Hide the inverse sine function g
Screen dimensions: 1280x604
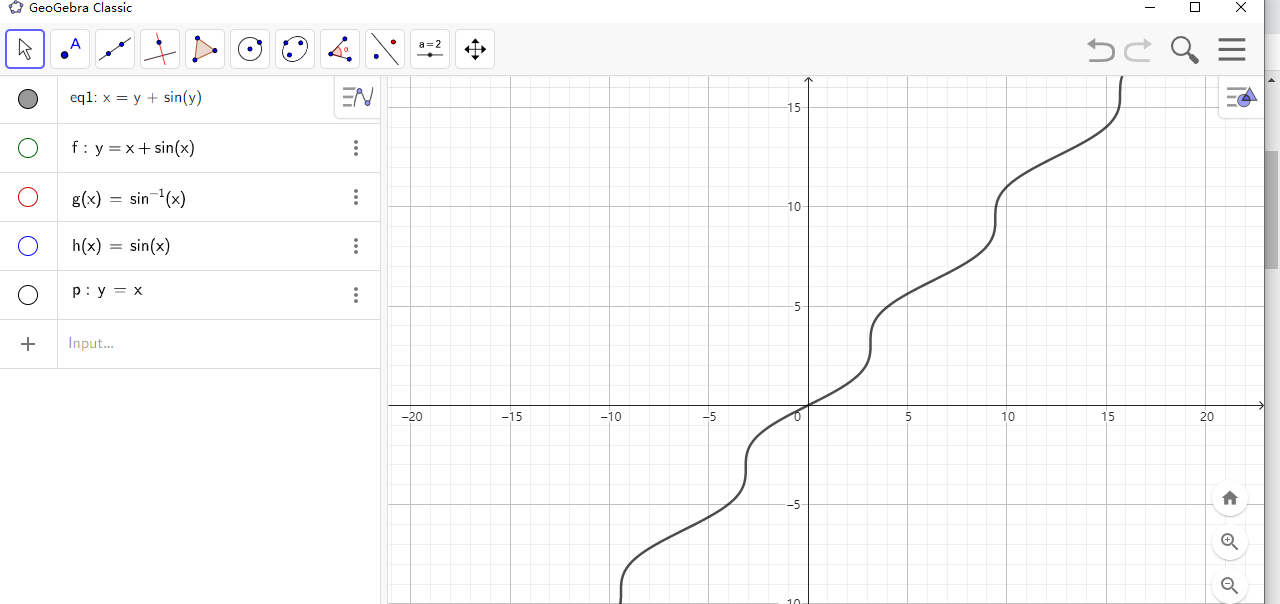click(28, 197)
